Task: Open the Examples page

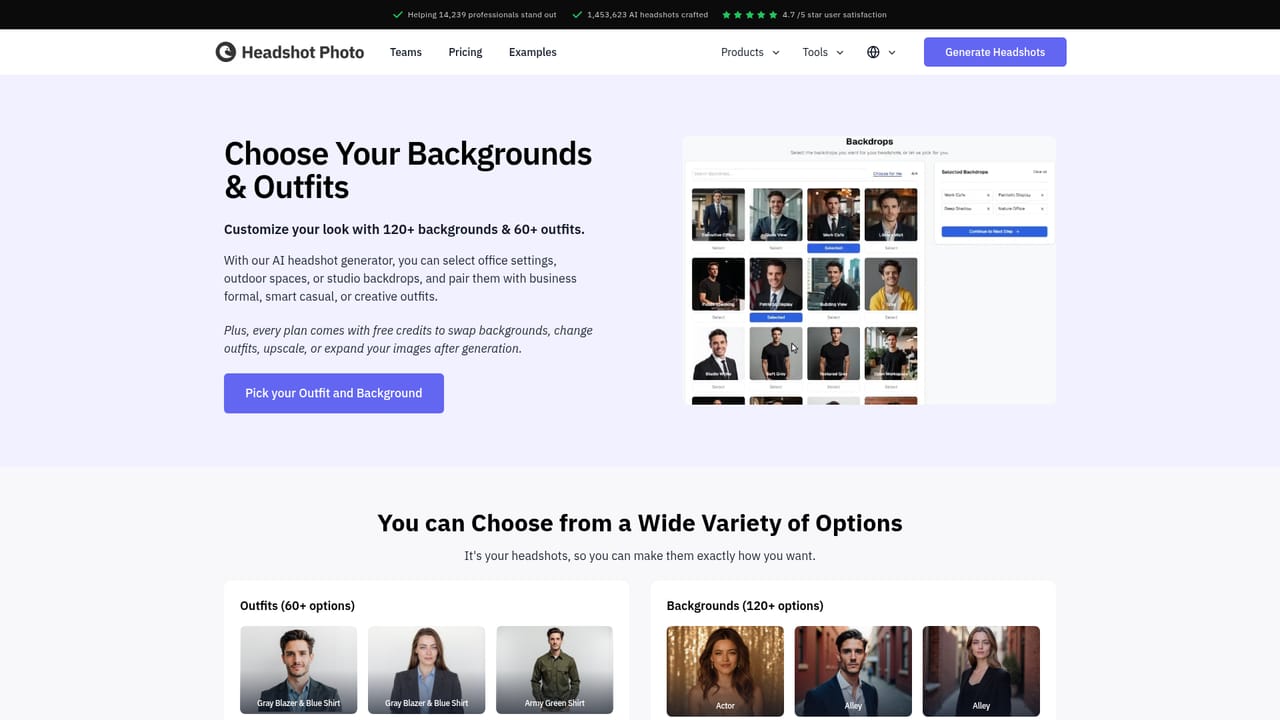Action: (533, 52)
